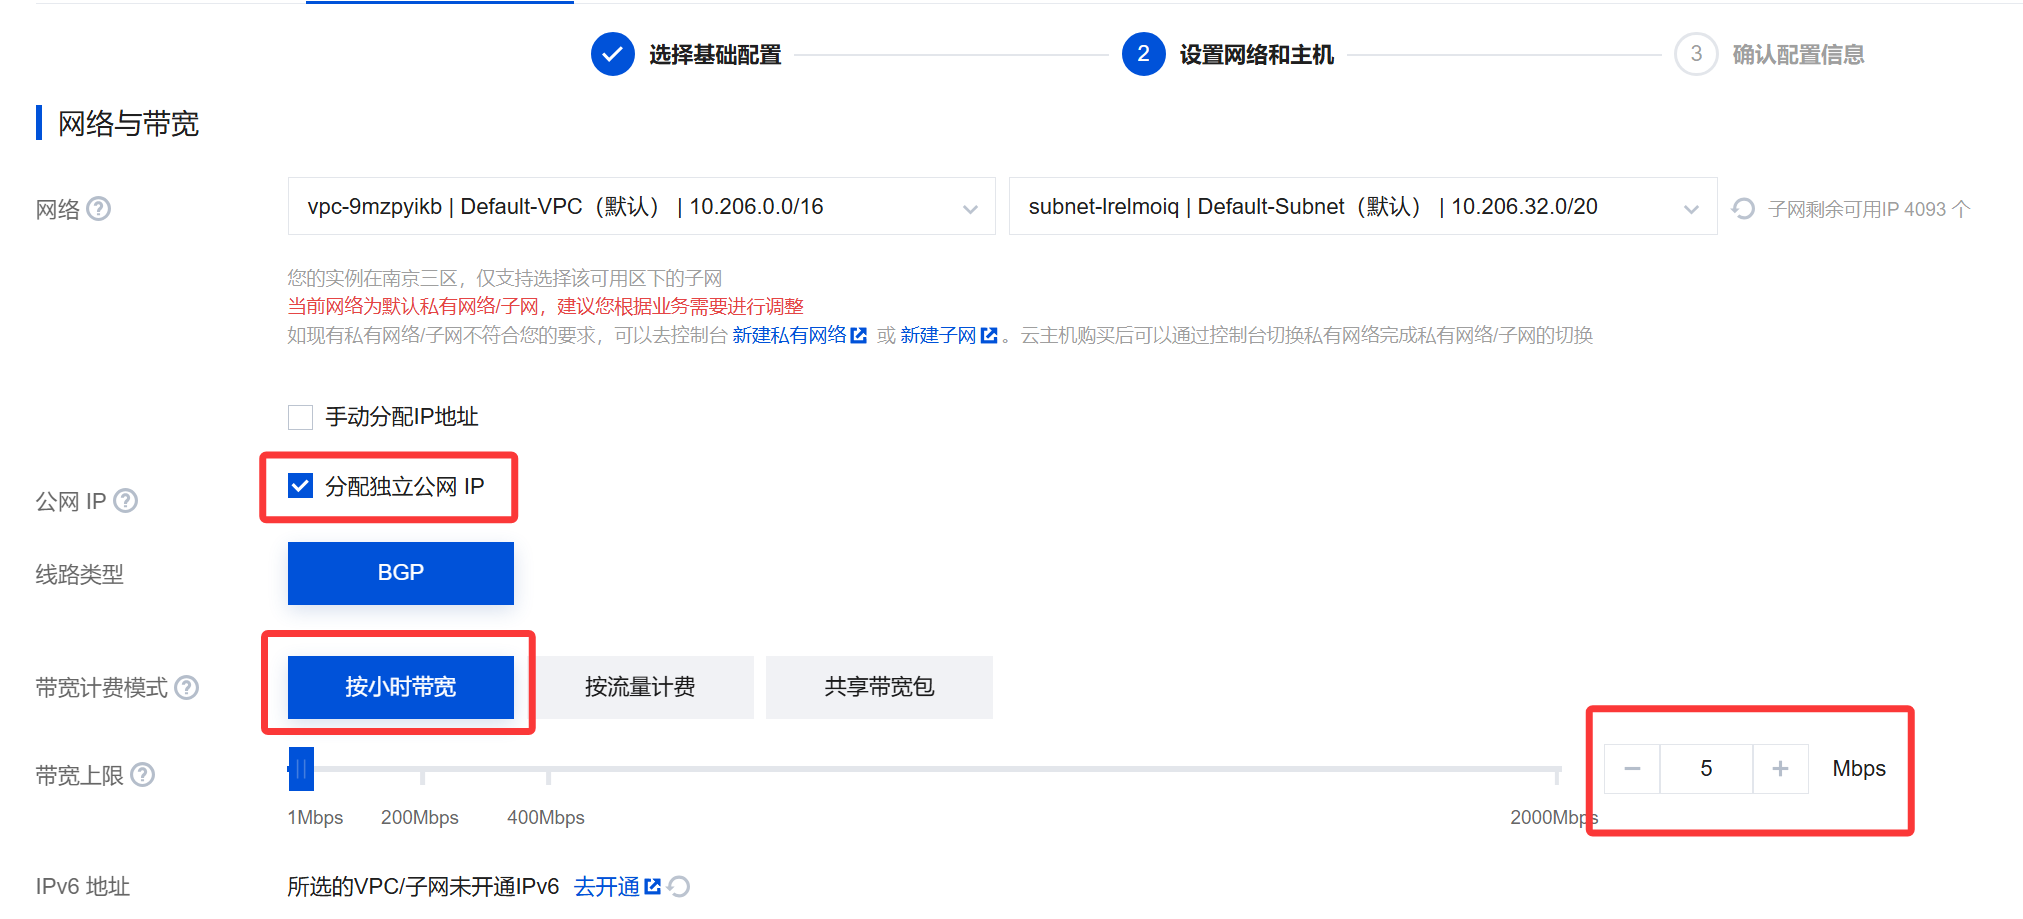2023x919 pixels.
Task: Refresh the subnet available IP count
Action: pos(1743,208)
